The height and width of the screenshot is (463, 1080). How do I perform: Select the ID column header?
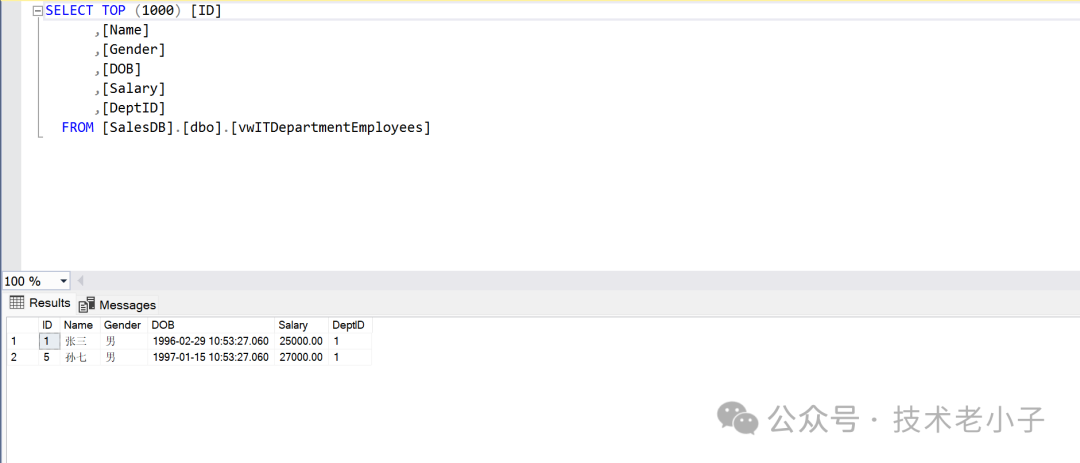pyautogui.click(x=49, y=325)
